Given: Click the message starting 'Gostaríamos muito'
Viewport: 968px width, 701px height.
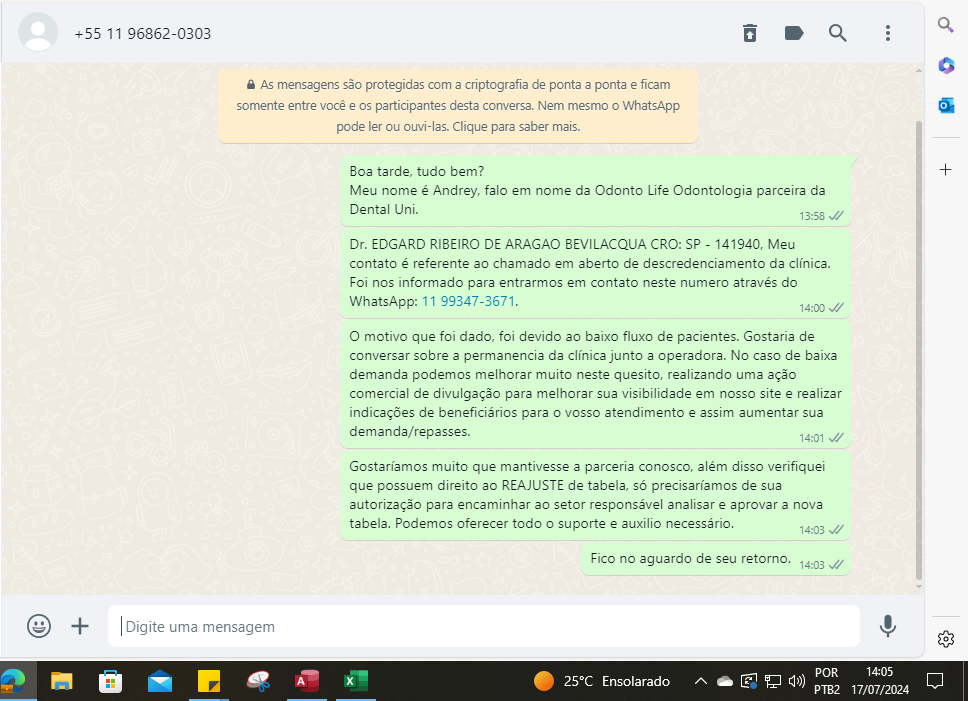Looking at the screenshot, I should [595, 495].
